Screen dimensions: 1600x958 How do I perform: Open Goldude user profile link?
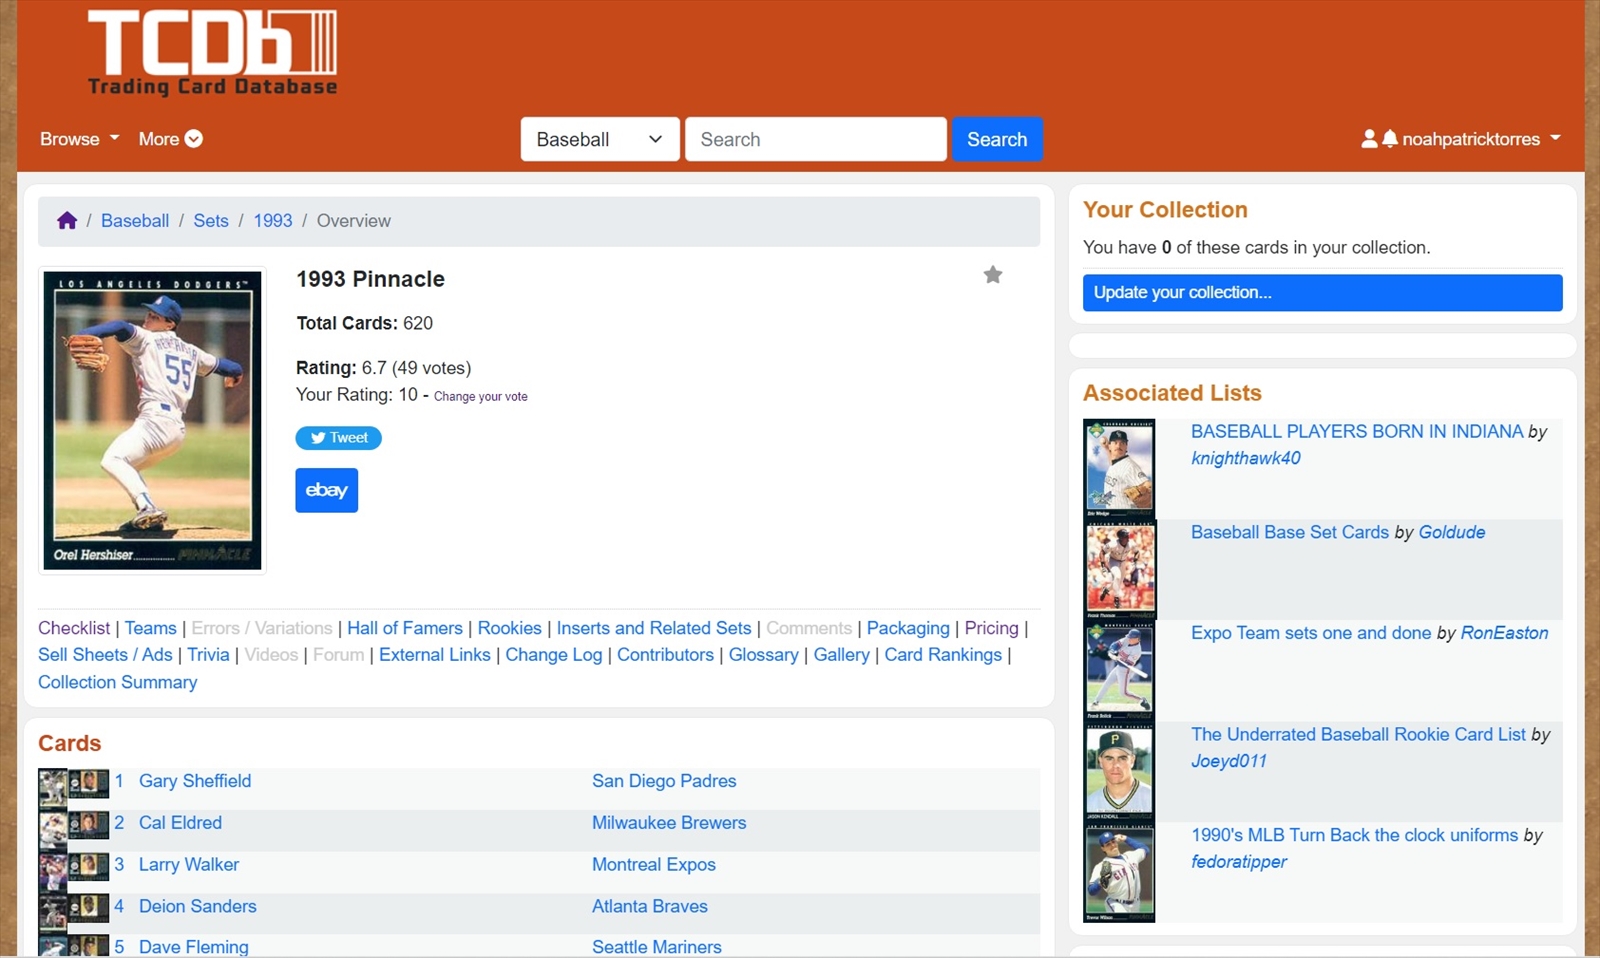pyautogui.click(x=1452, y=533)
